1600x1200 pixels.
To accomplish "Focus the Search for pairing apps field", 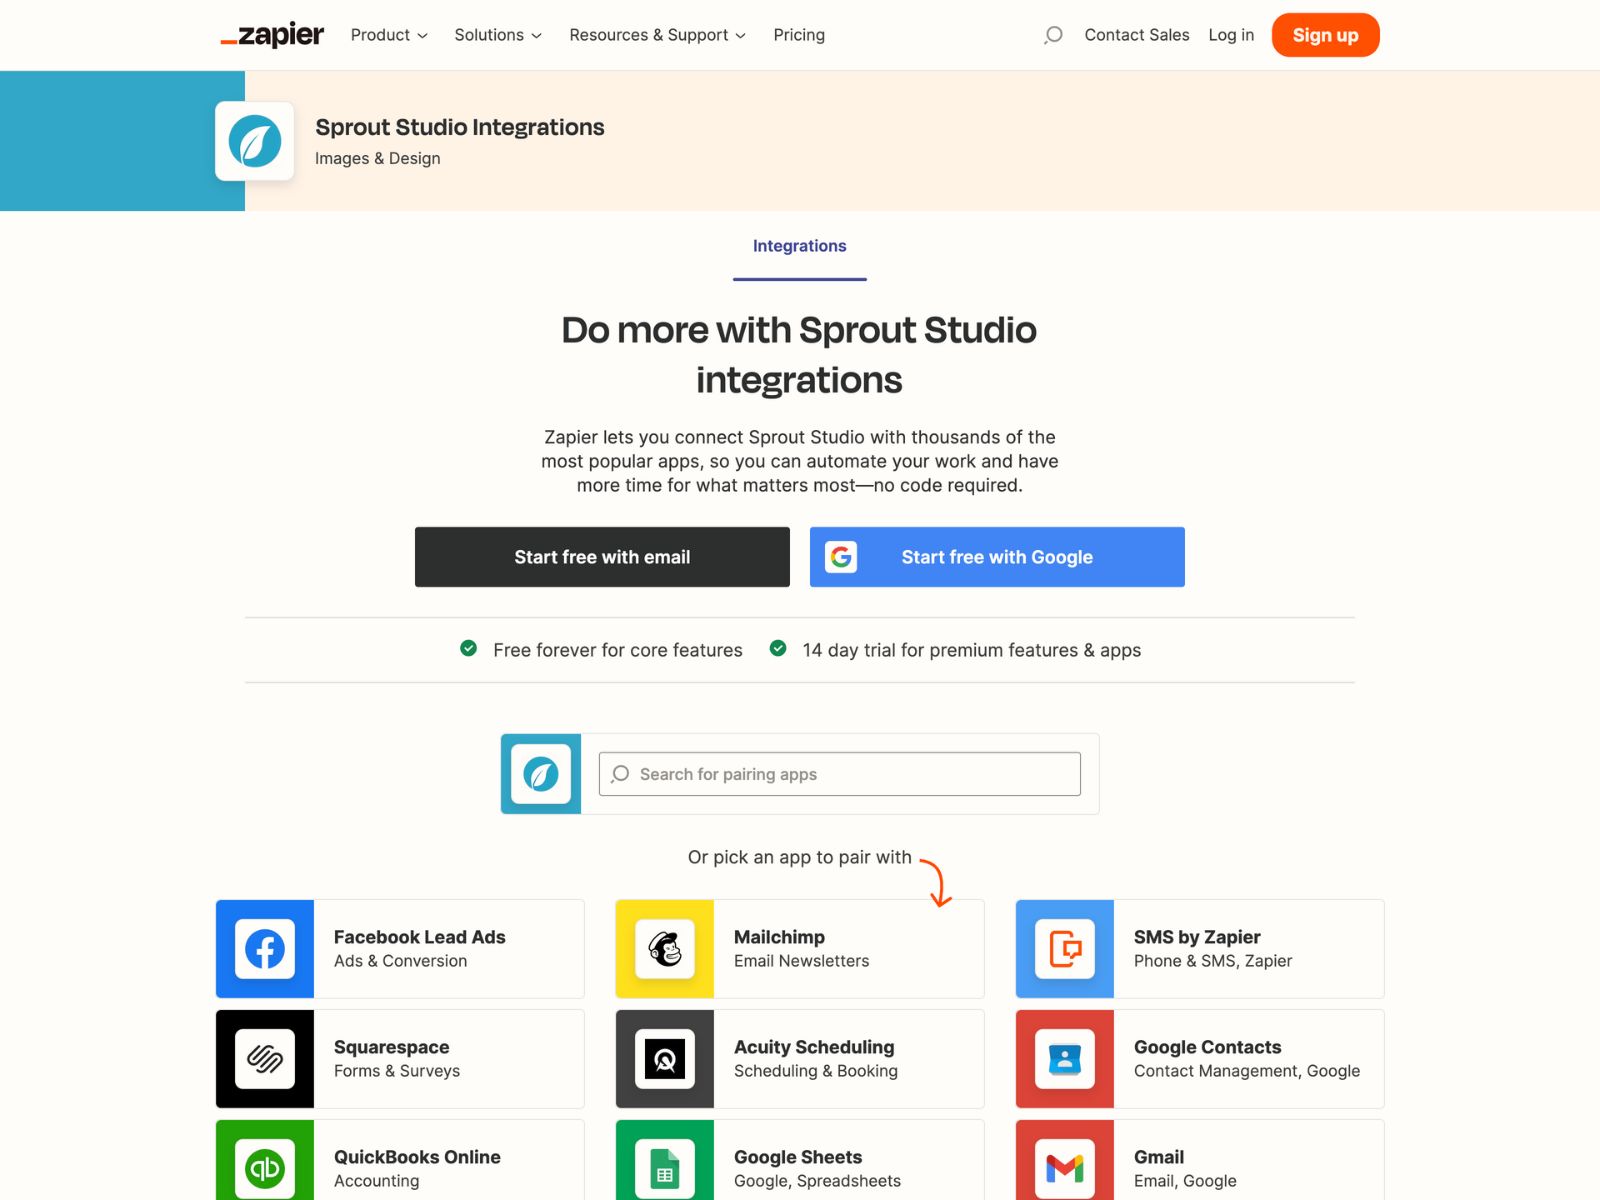I will pos(840,774).
